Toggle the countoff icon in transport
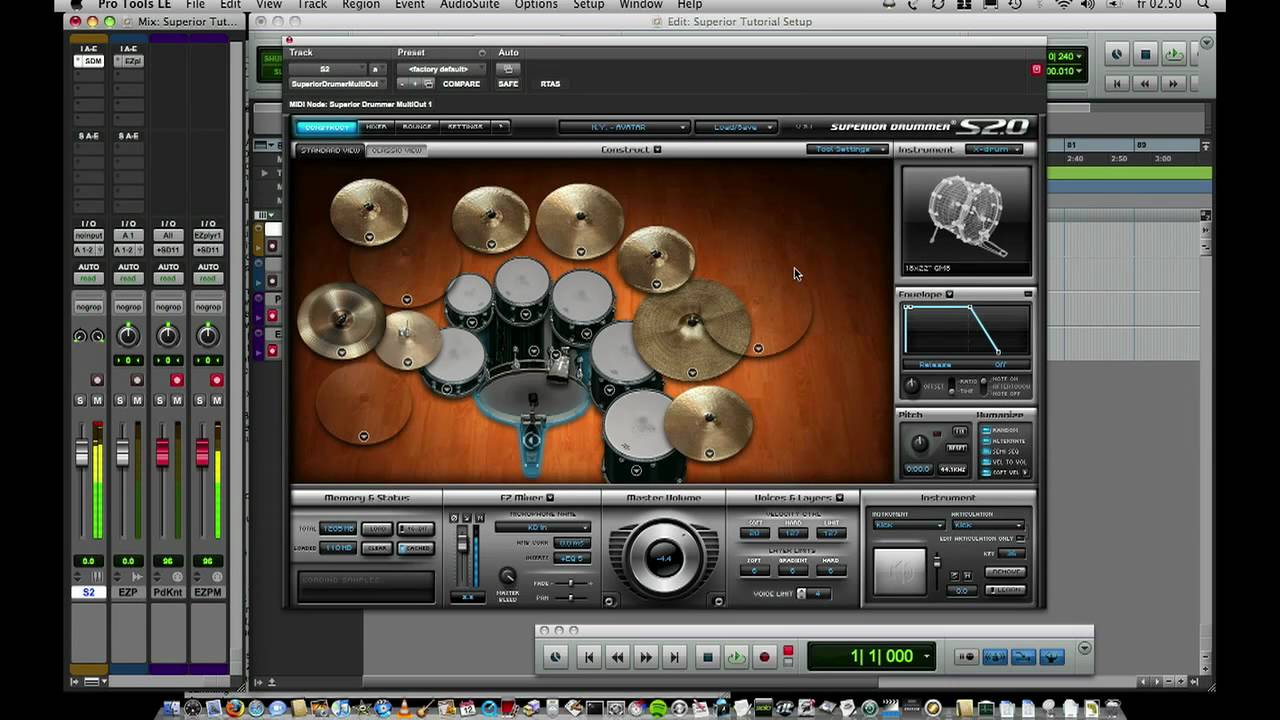 point(1023,657)
